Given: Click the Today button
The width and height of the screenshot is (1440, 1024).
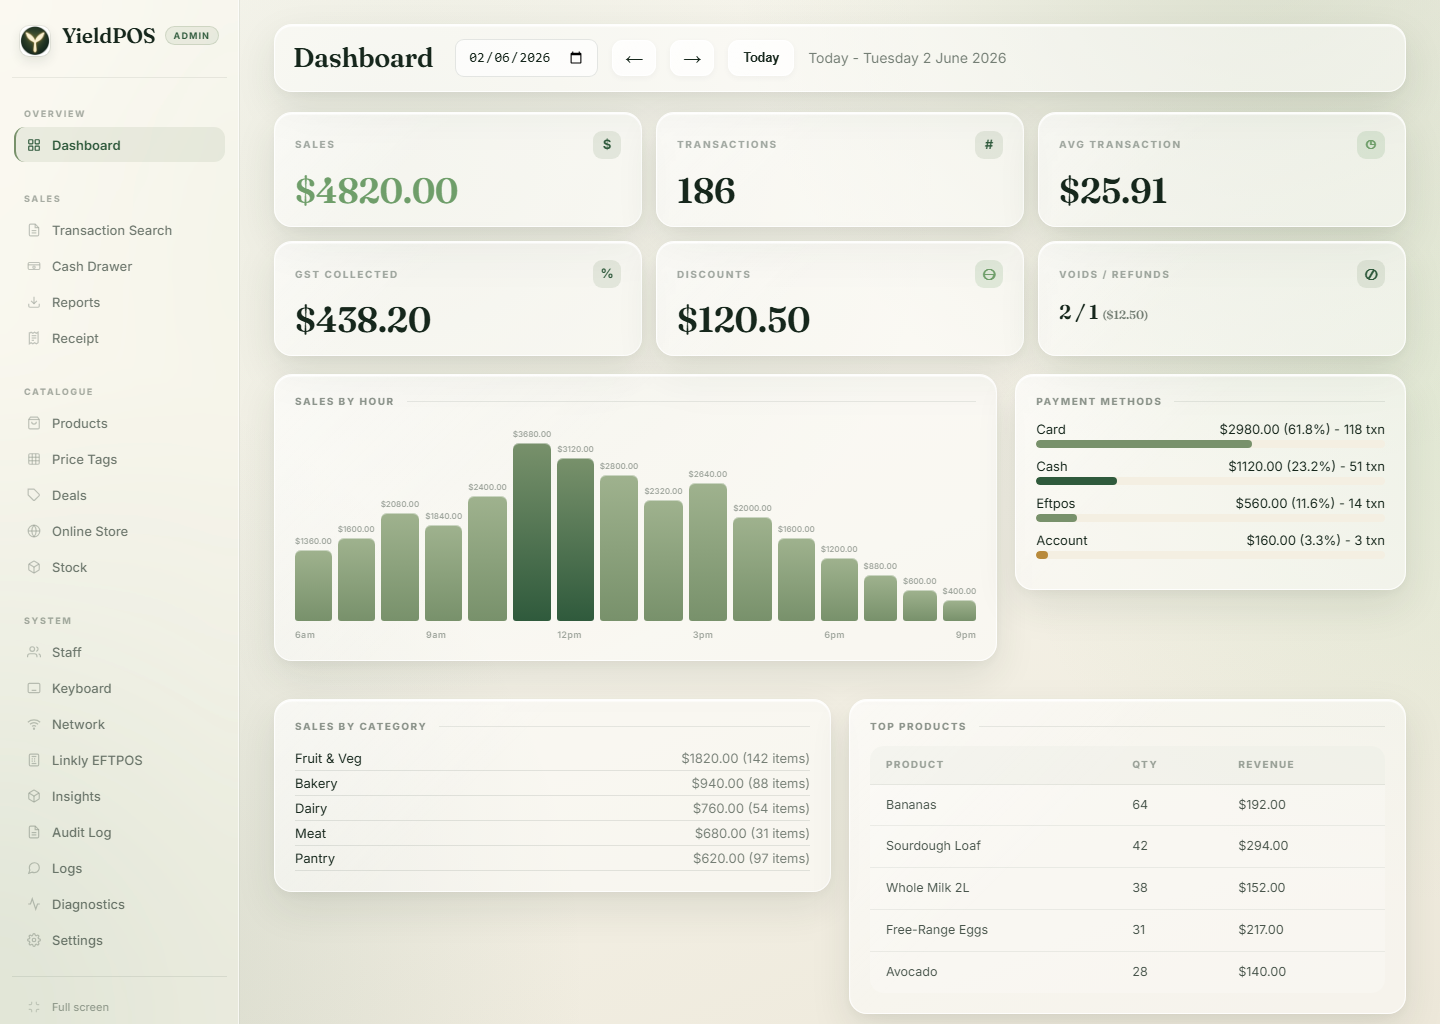Looking at the screenshot, I should click(761, 58).
